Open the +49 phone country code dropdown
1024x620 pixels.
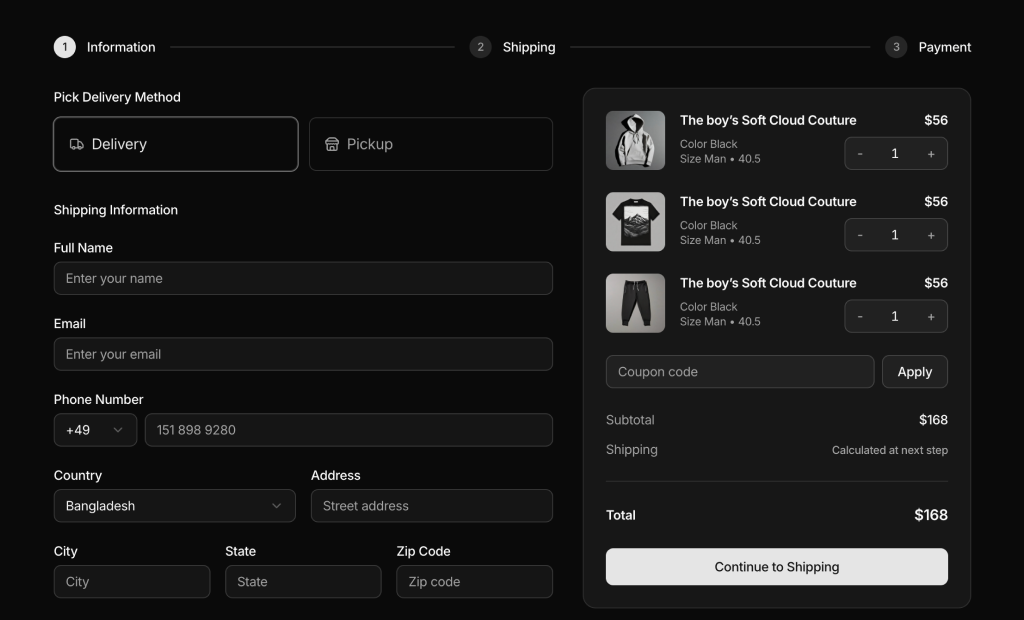coord(95,430)
